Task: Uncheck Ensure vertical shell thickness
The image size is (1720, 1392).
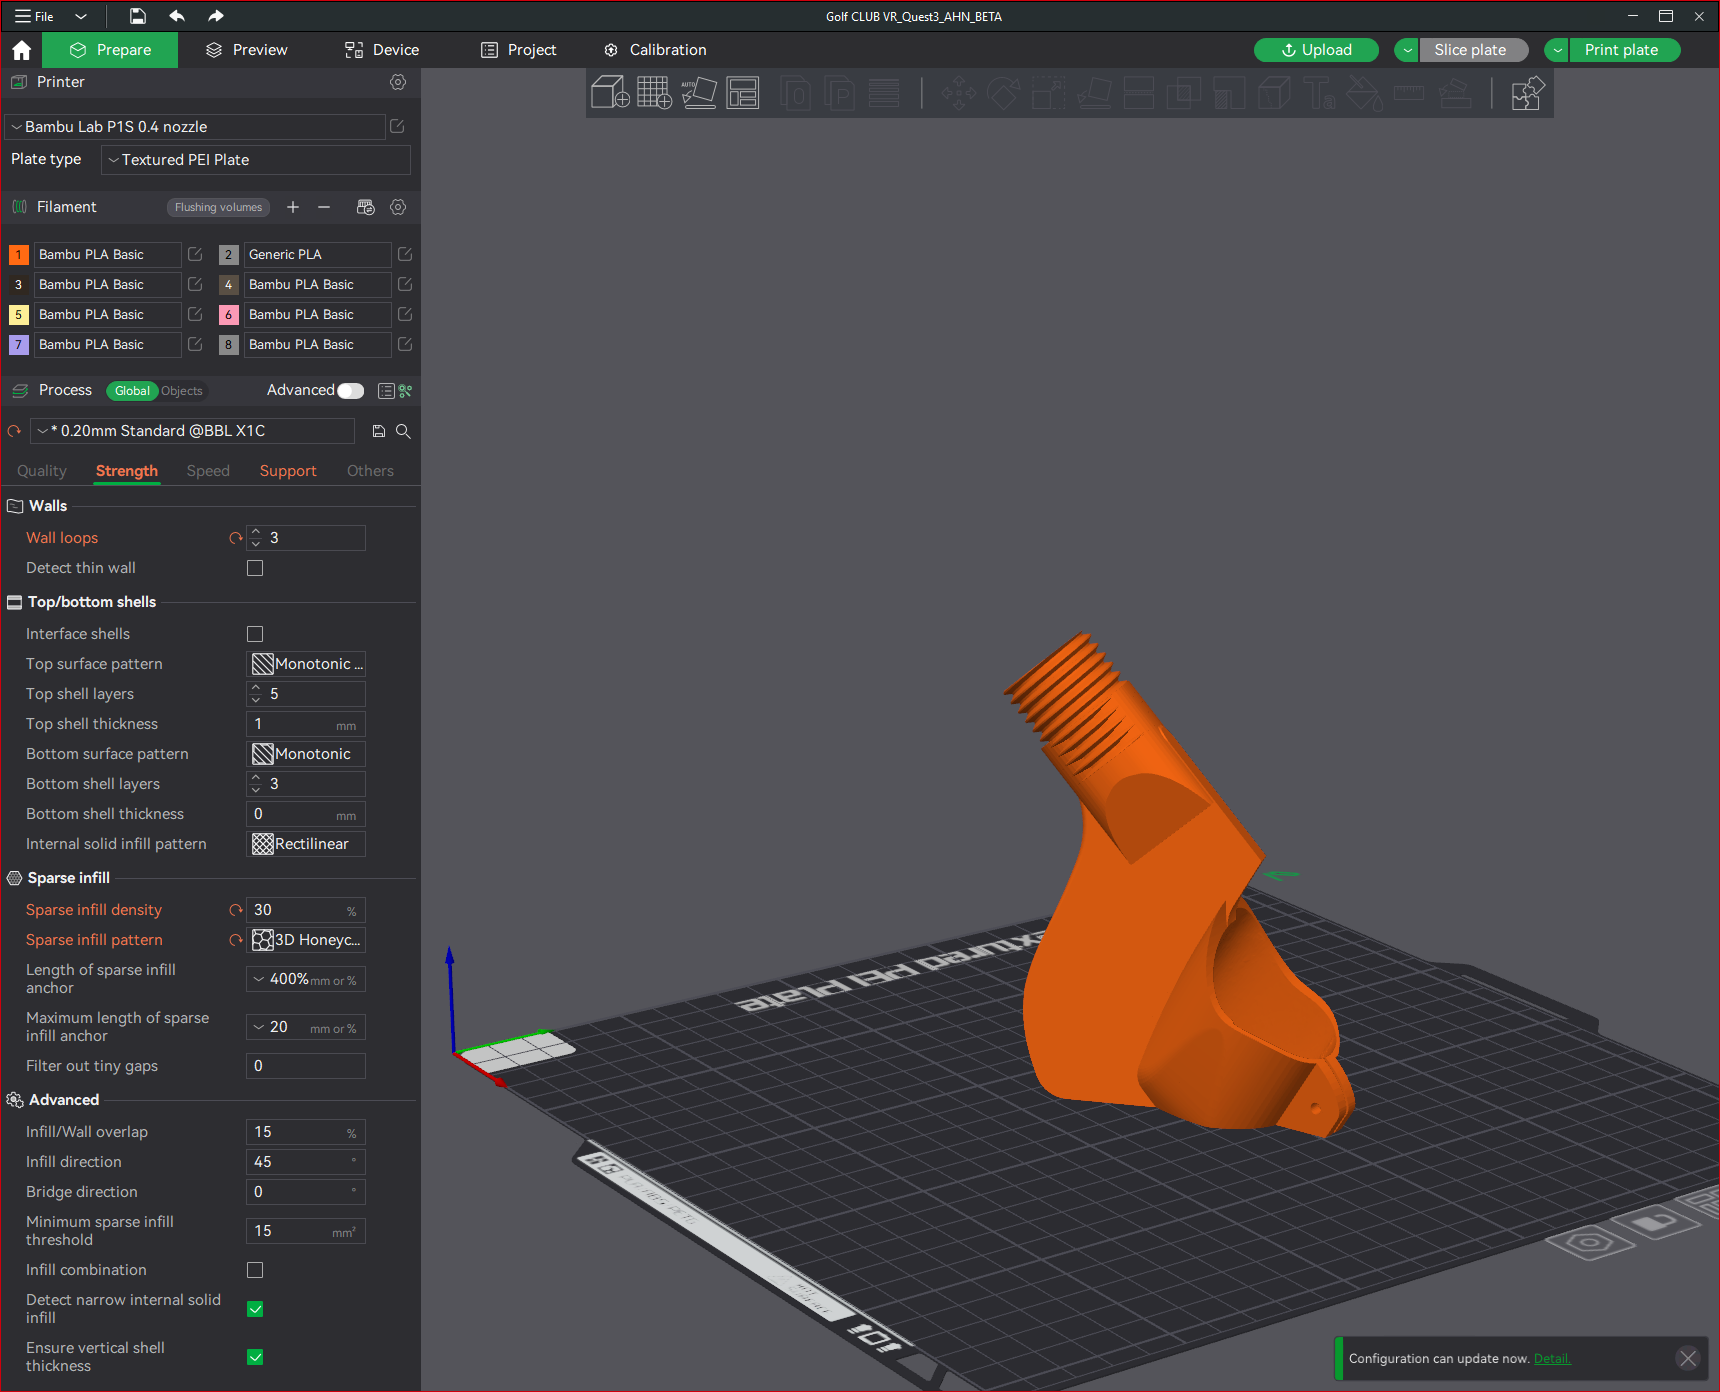Action: coord(255,1357)
